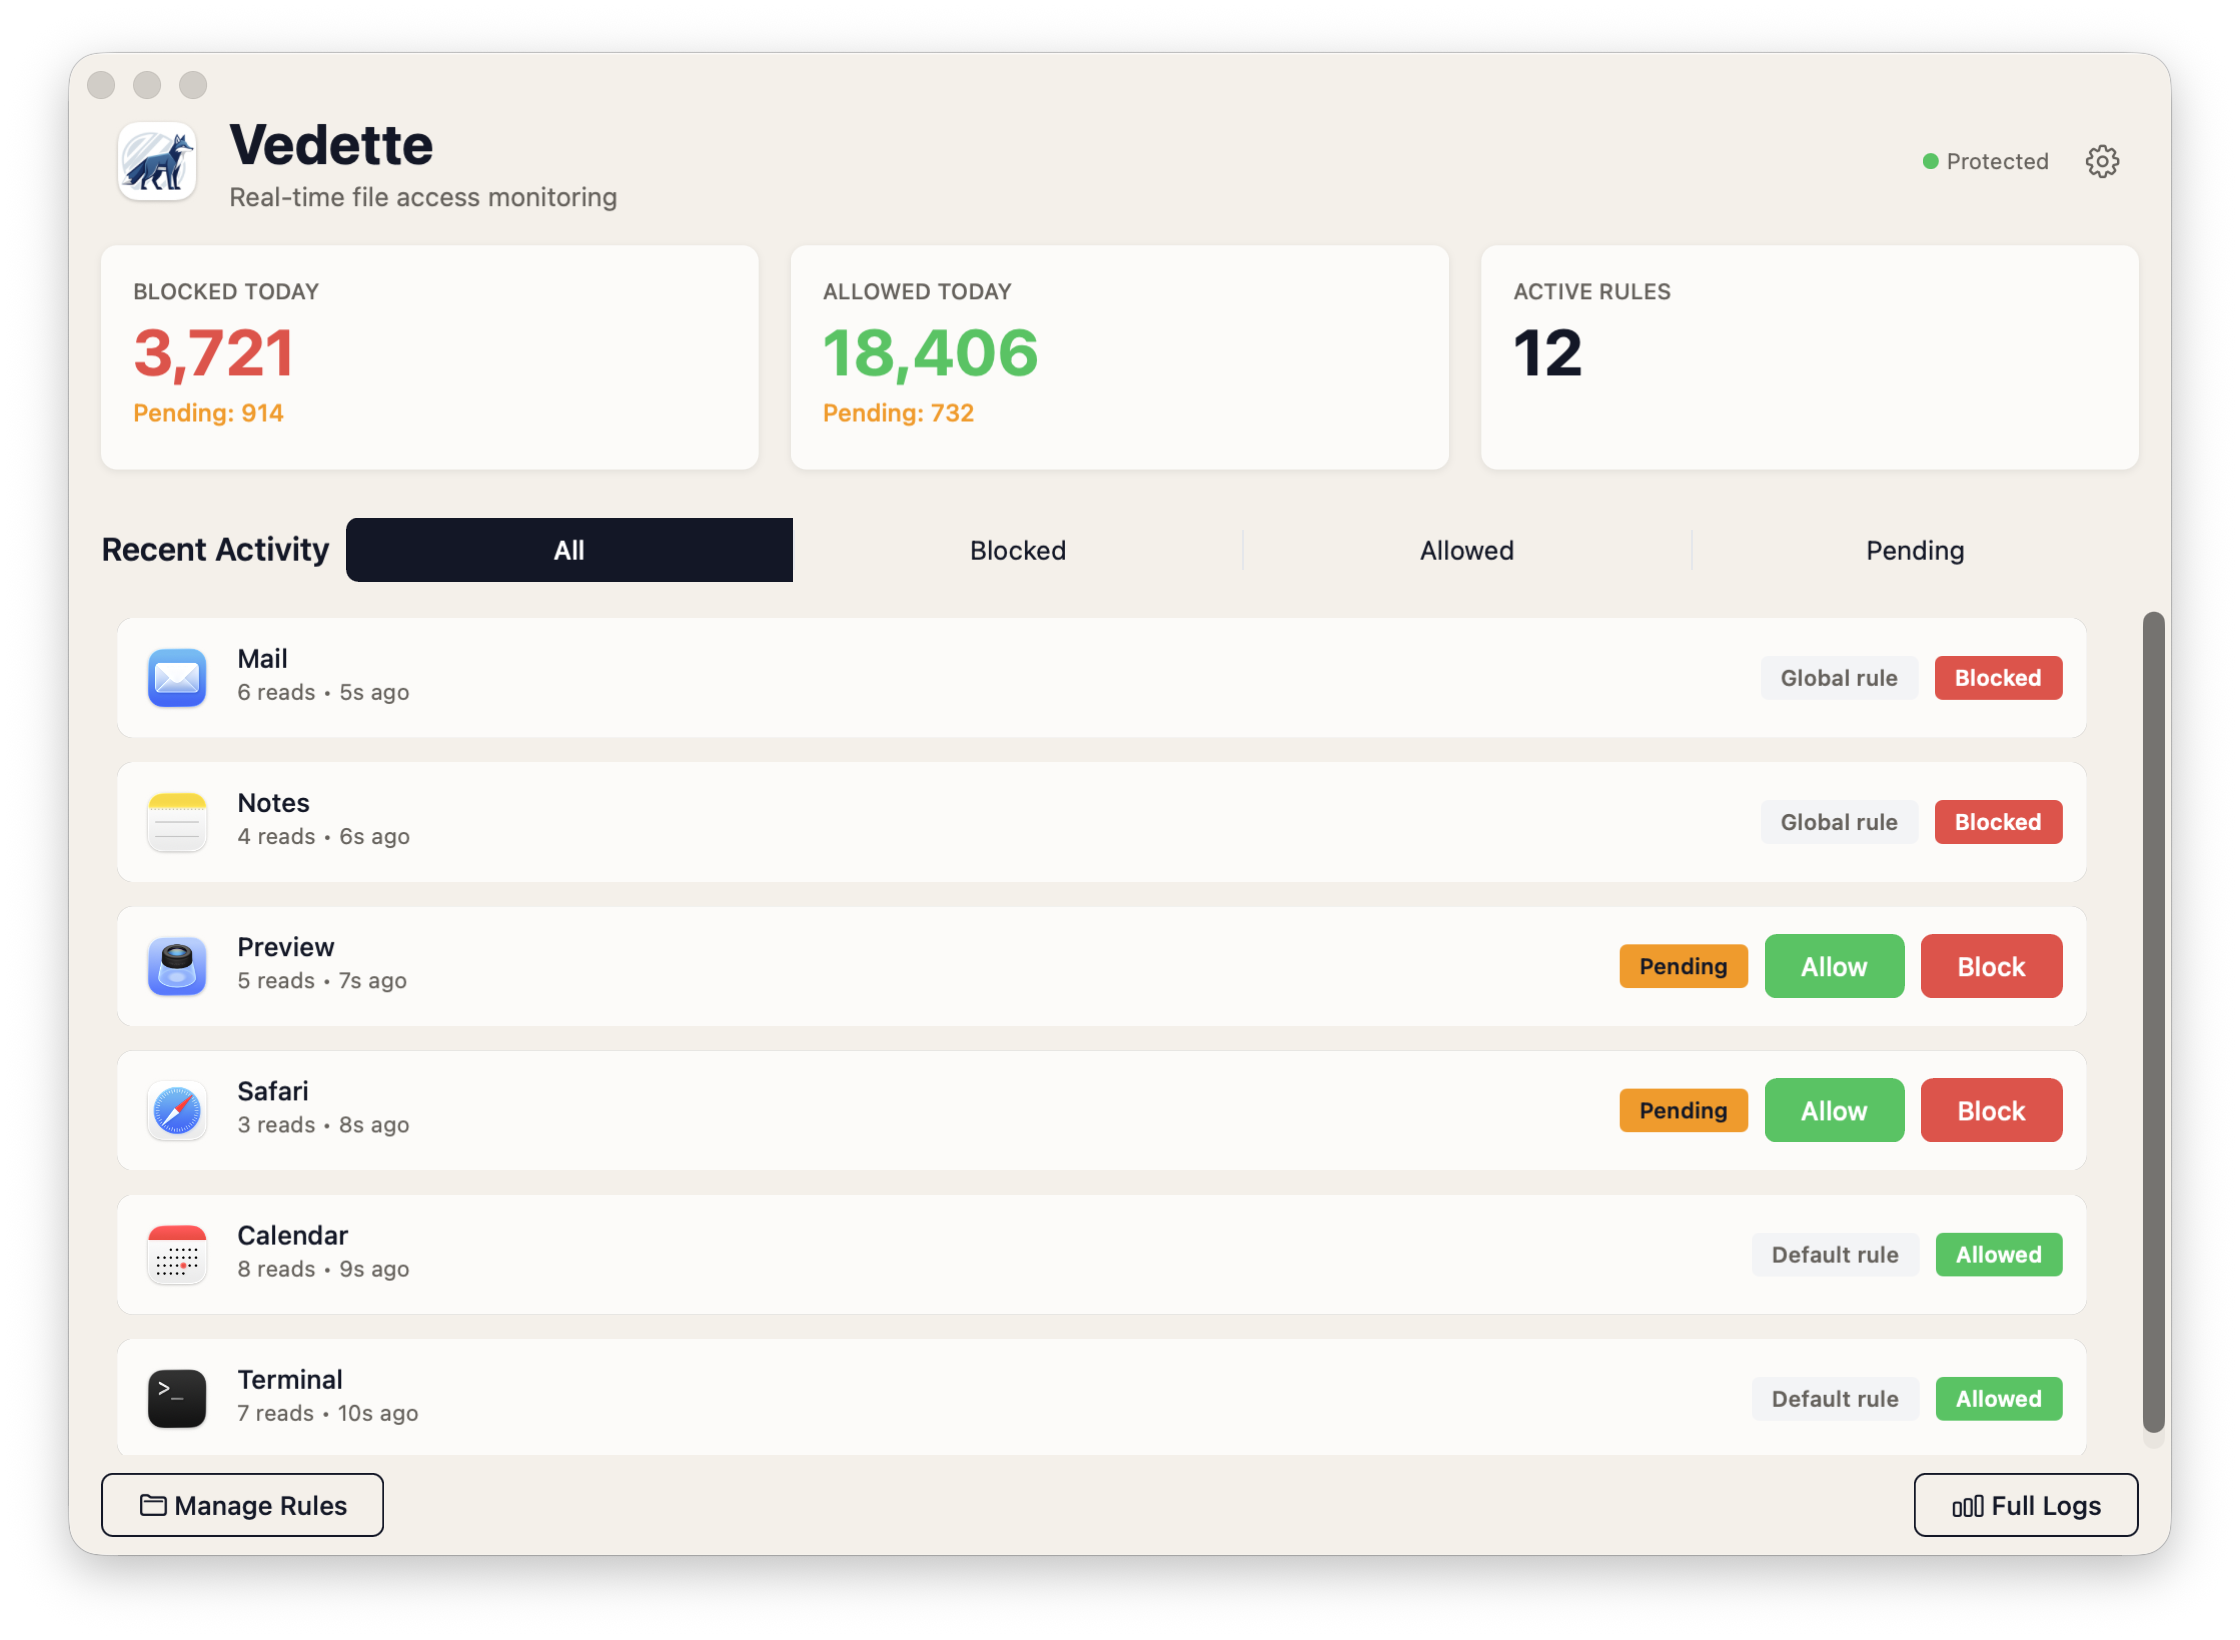Switch to the Allowed activity tab
2240x1640 pixels.
[1466, 549]
